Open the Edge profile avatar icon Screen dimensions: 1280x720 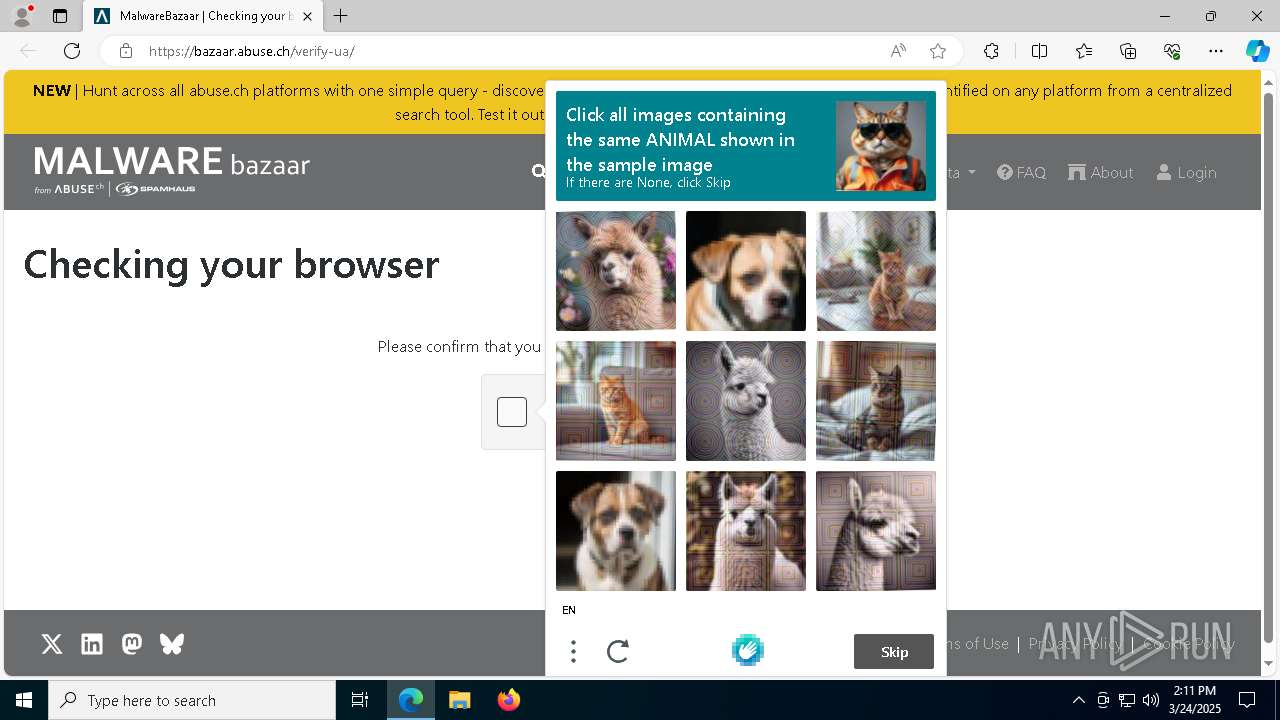[x=22, y=16]
